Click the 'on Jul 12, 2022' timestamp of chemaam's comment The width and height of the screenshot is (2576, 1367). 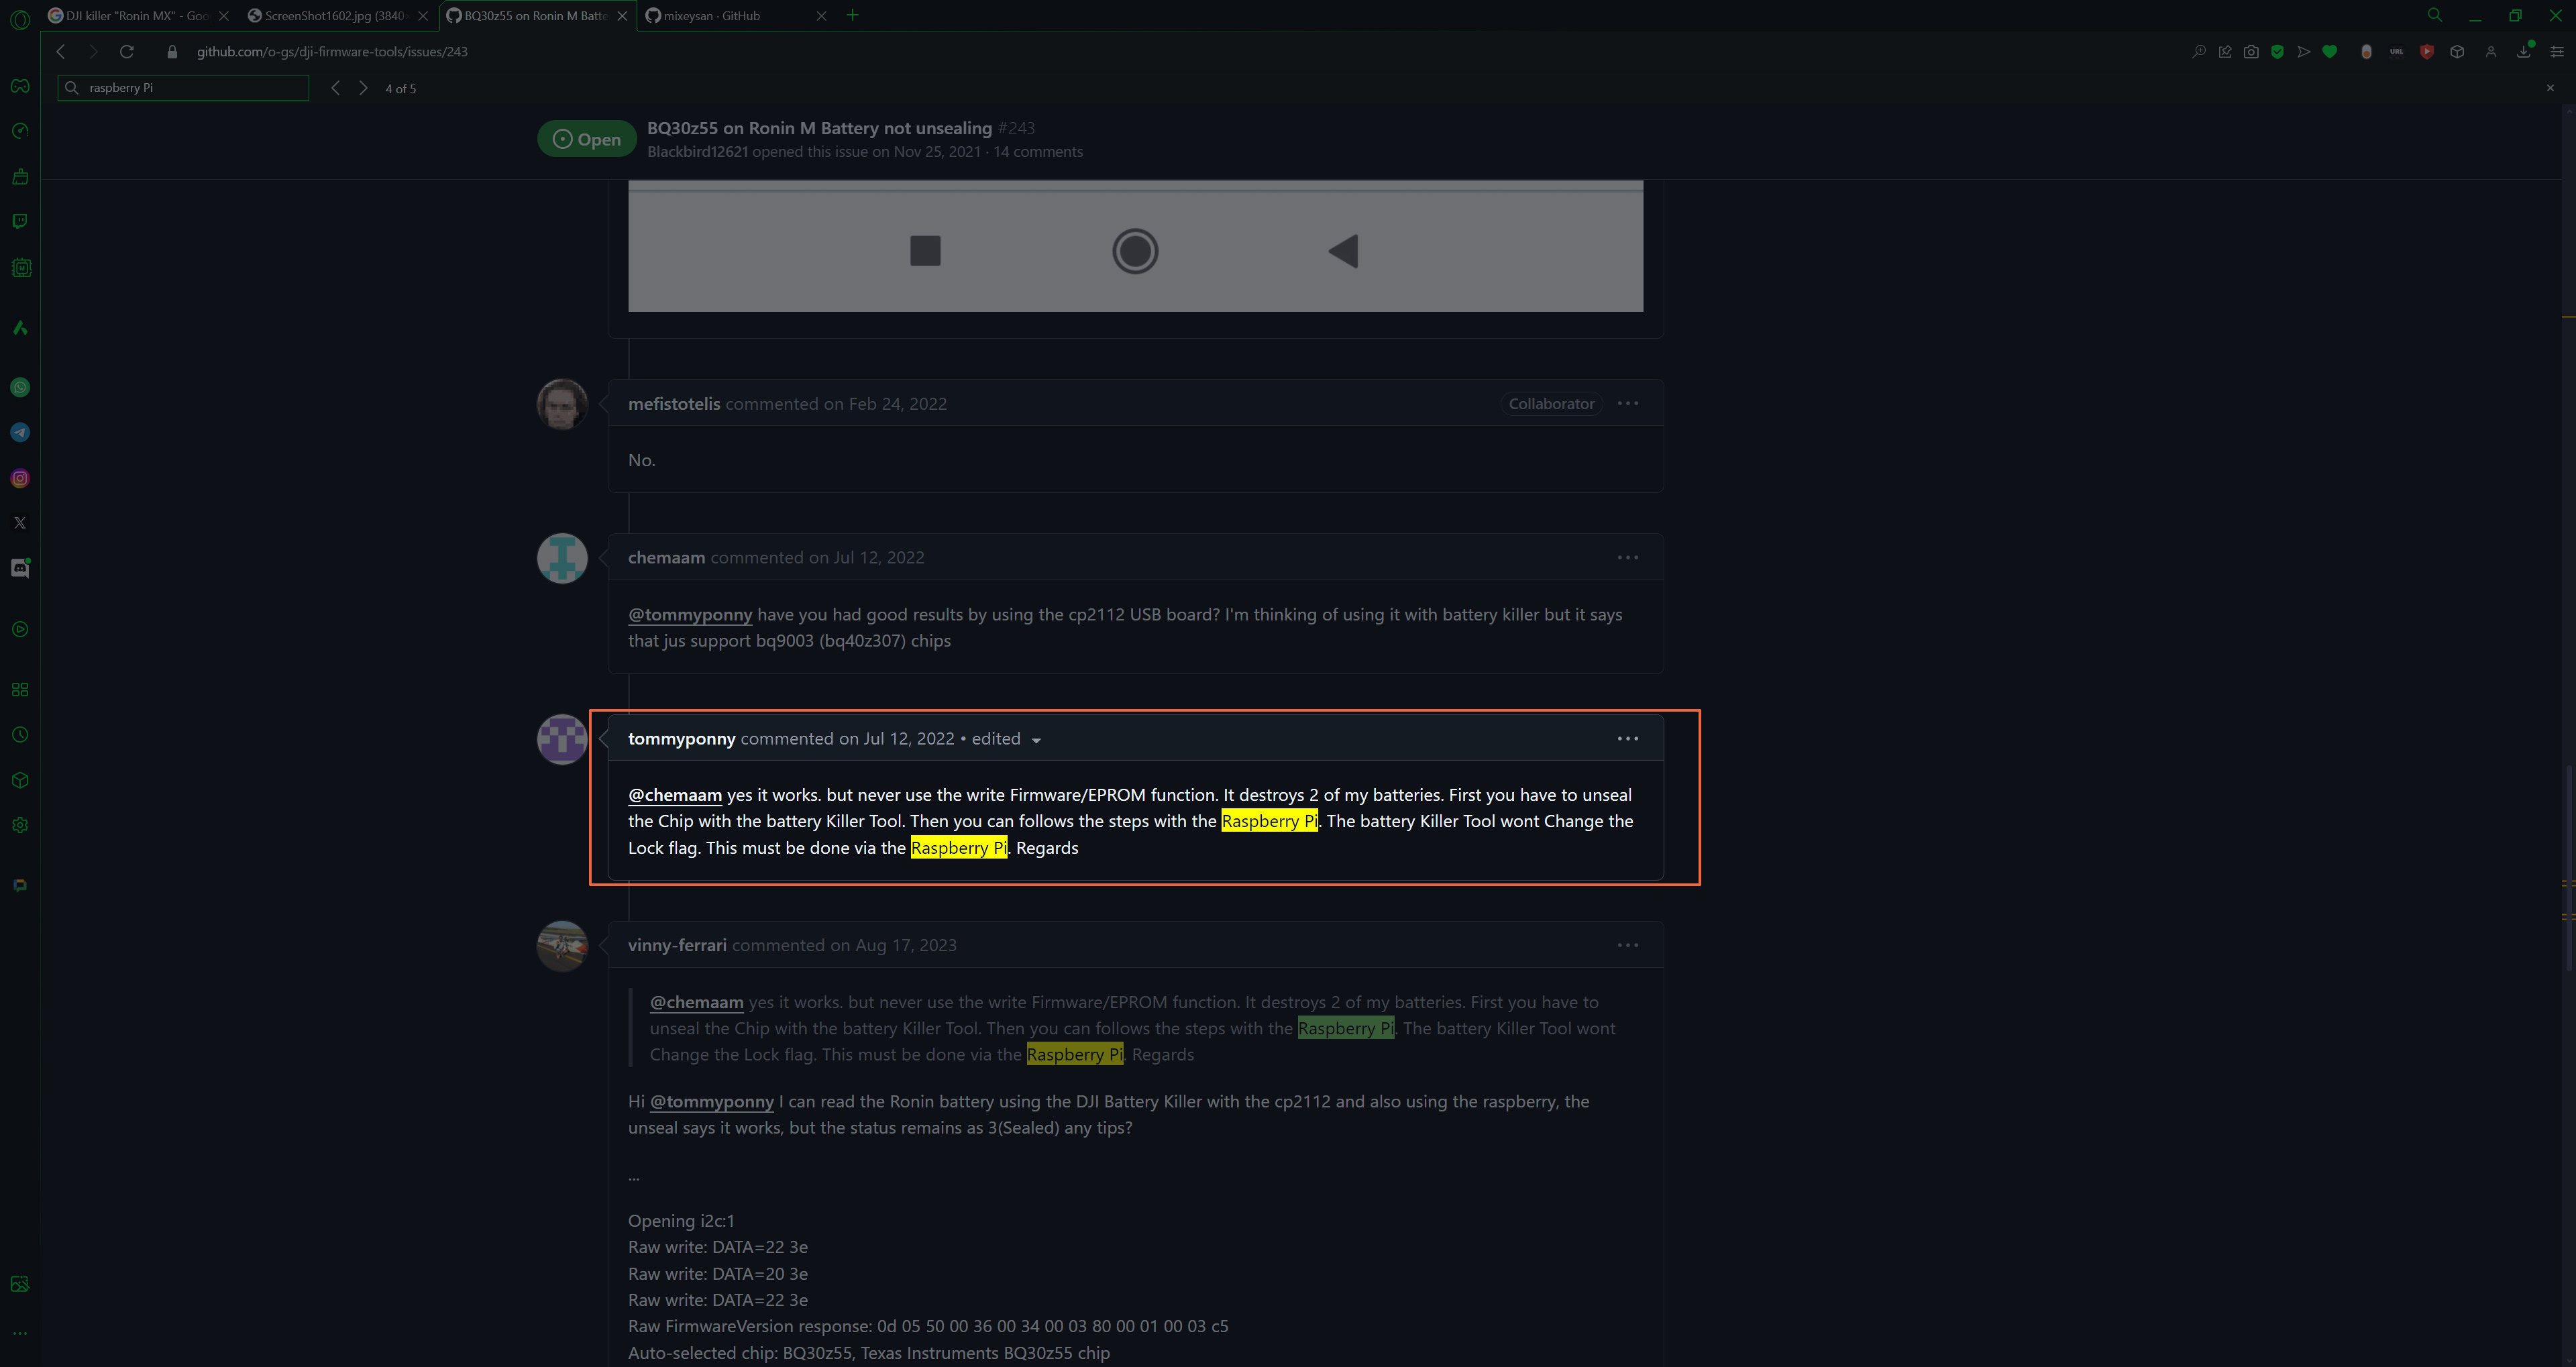click(x=866, y=558)
